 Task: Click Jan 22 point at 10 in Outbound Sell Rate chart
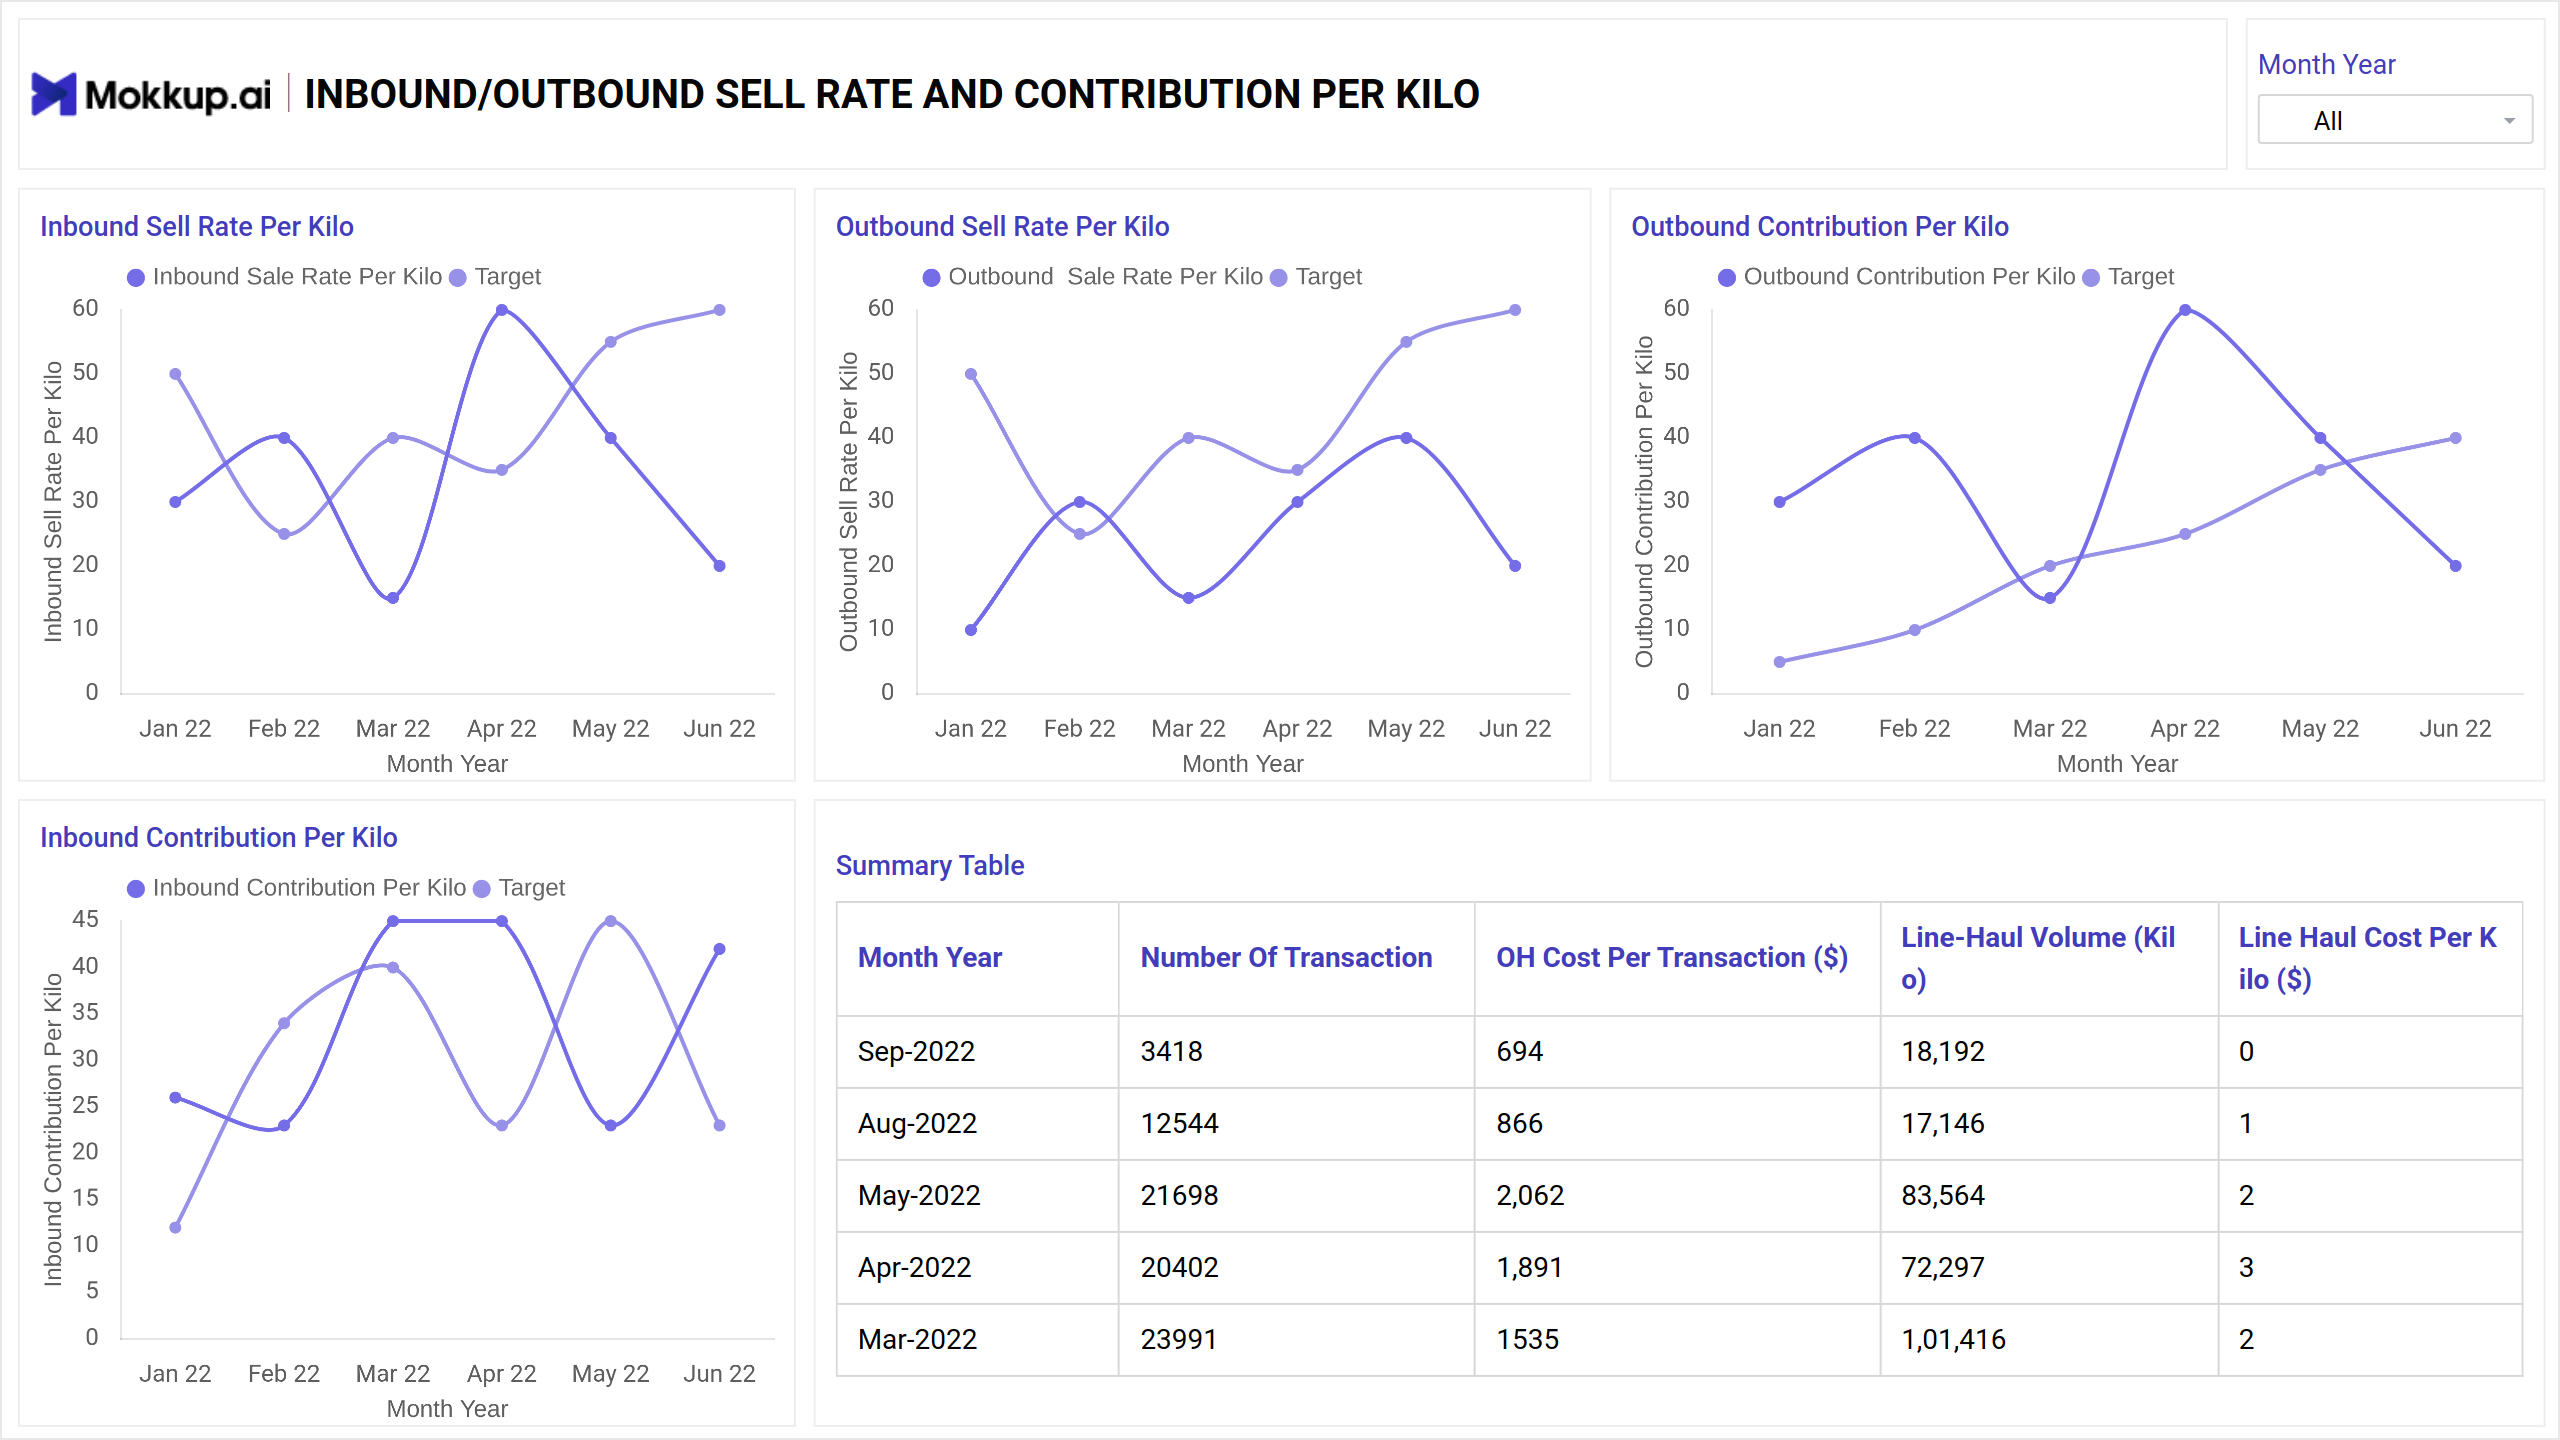click(970, 630)
